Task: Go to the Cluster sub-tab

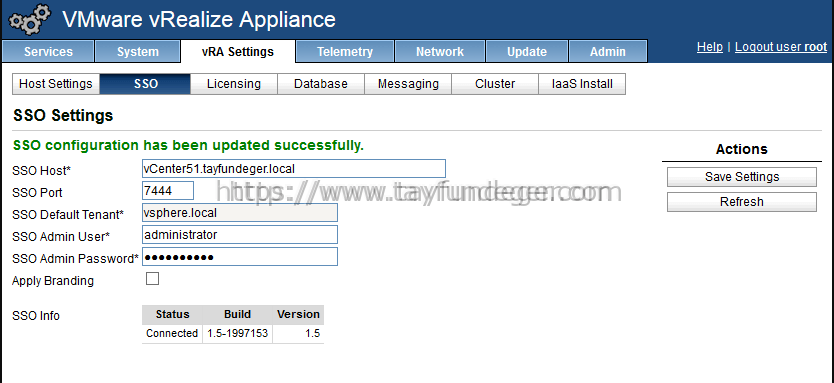Action: [495, 84]
